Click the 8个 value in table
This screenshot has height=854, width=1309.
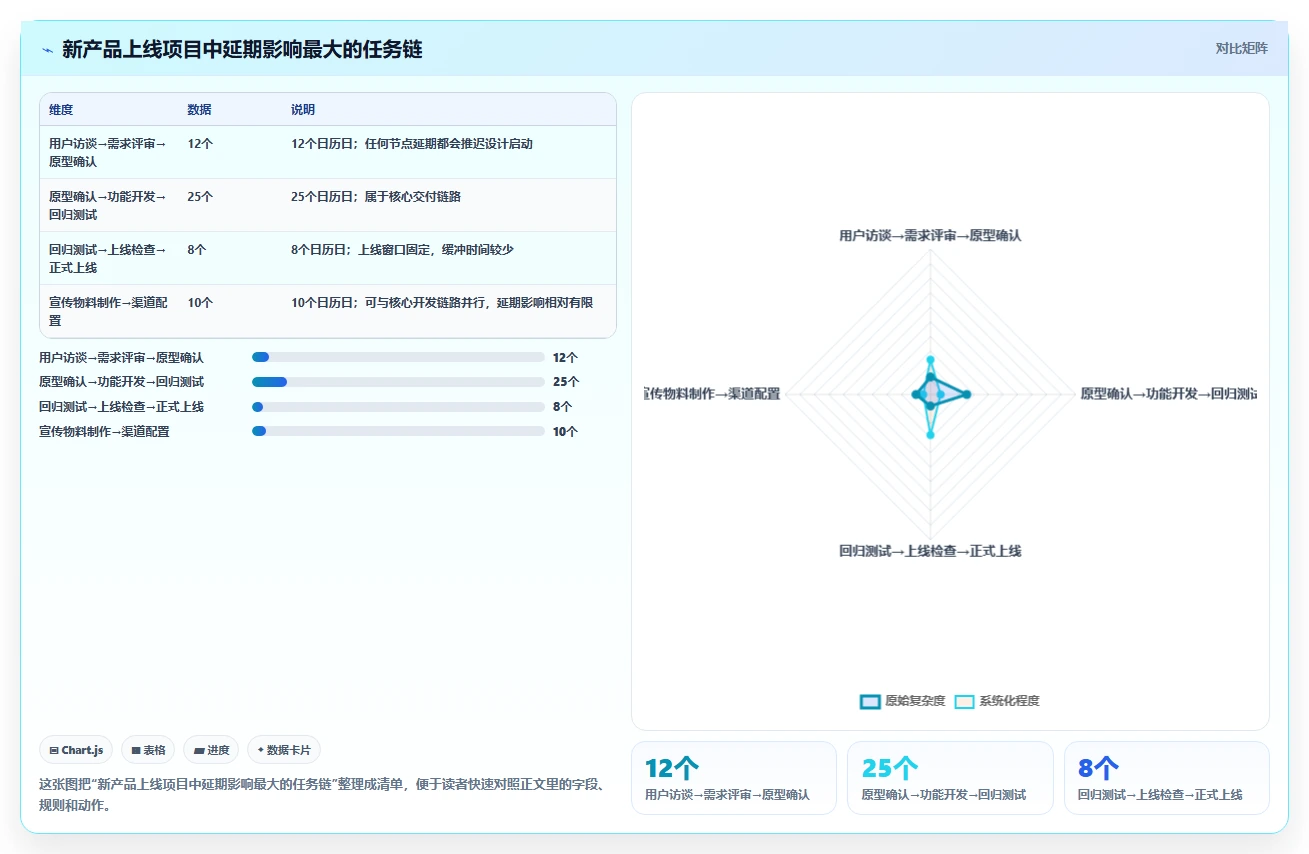click(x=197, y=250)
